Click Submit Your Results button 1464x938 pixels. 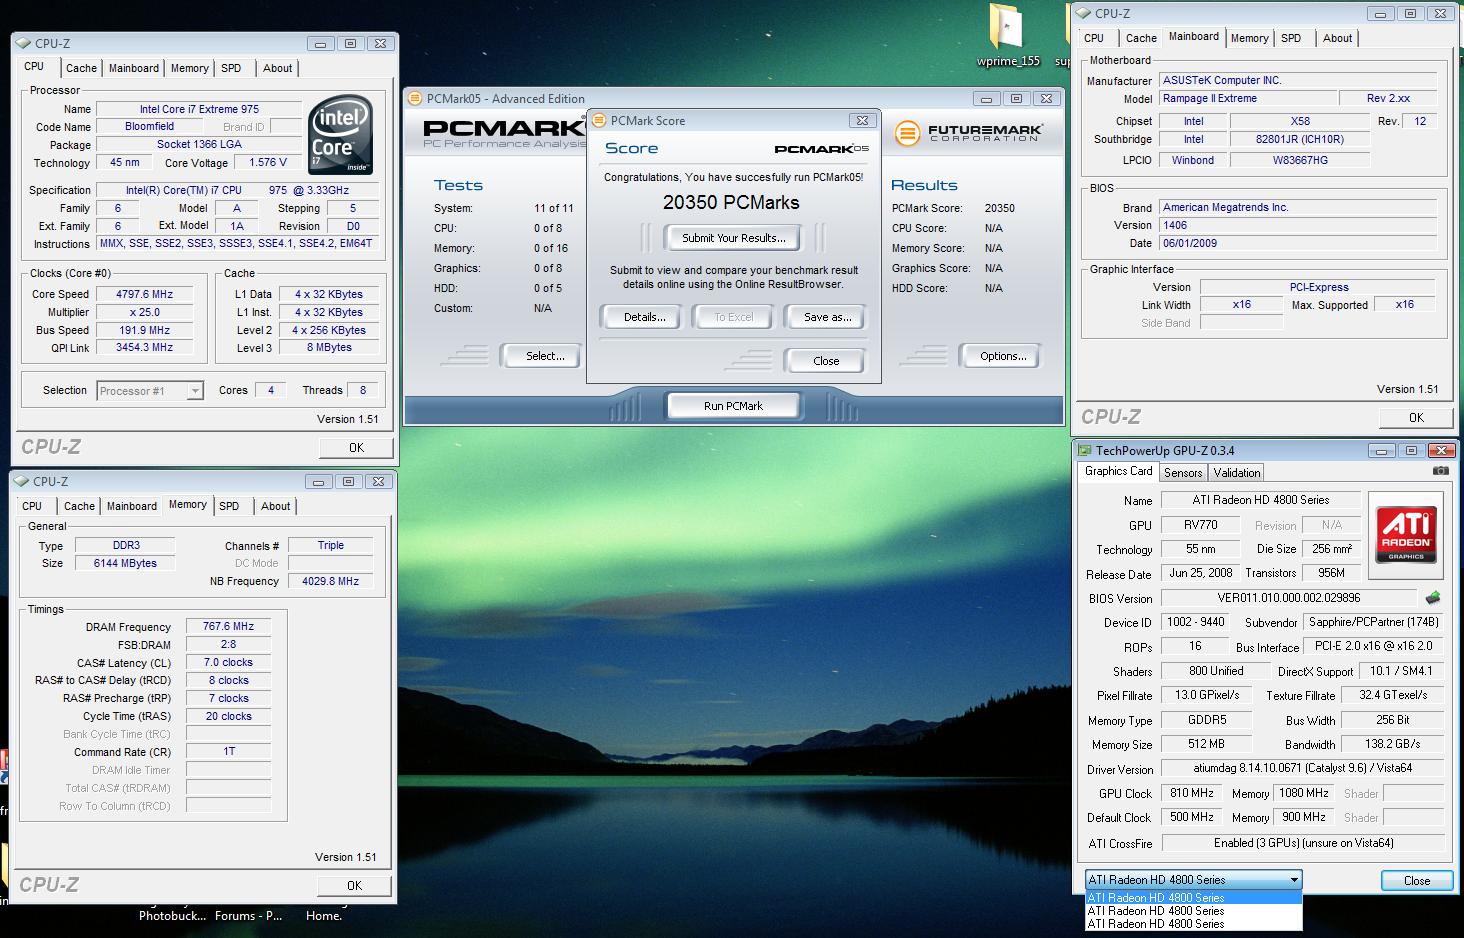[734, 238]
